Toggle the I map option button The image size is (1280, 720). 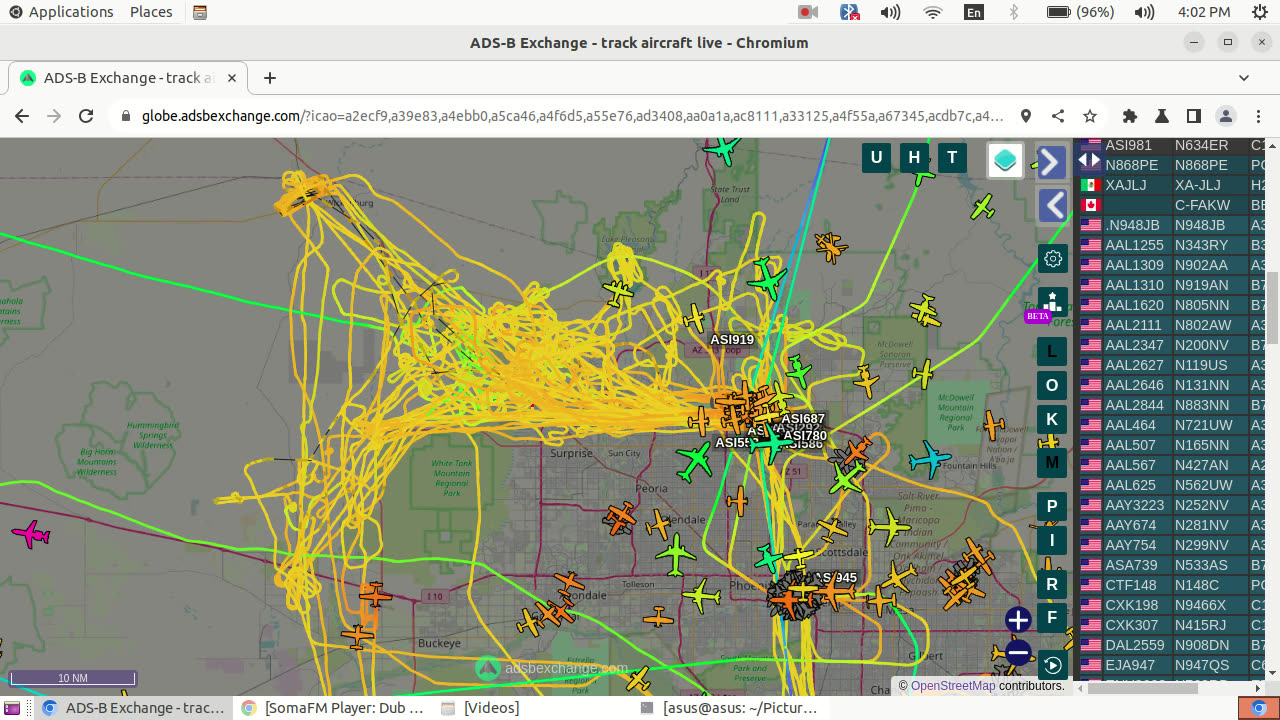(x=1051, y=541)
